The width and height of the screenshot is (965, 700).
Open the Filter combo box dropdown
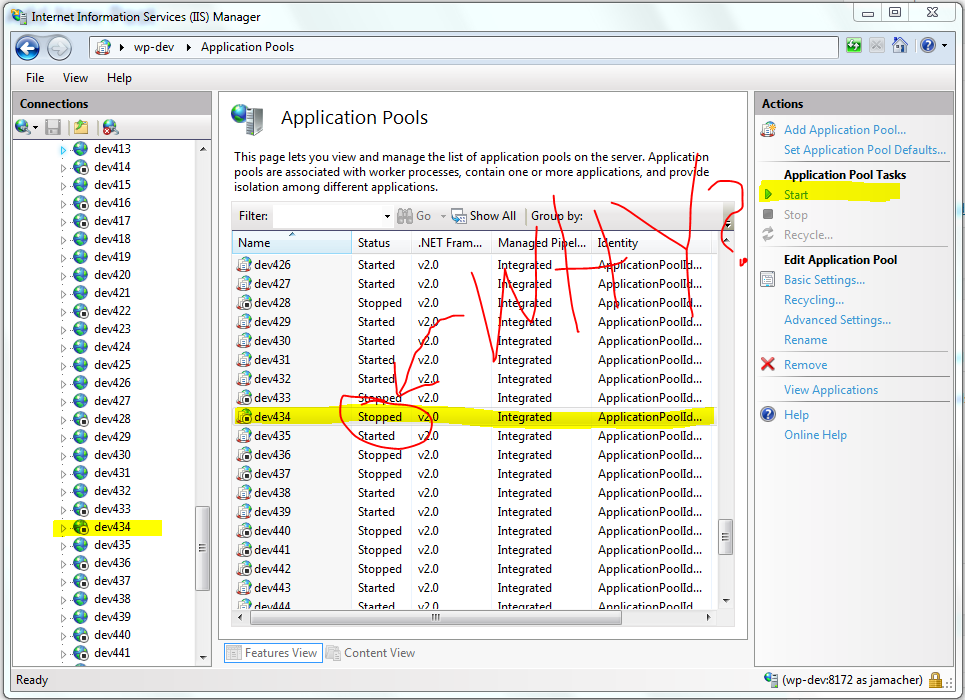387,216
